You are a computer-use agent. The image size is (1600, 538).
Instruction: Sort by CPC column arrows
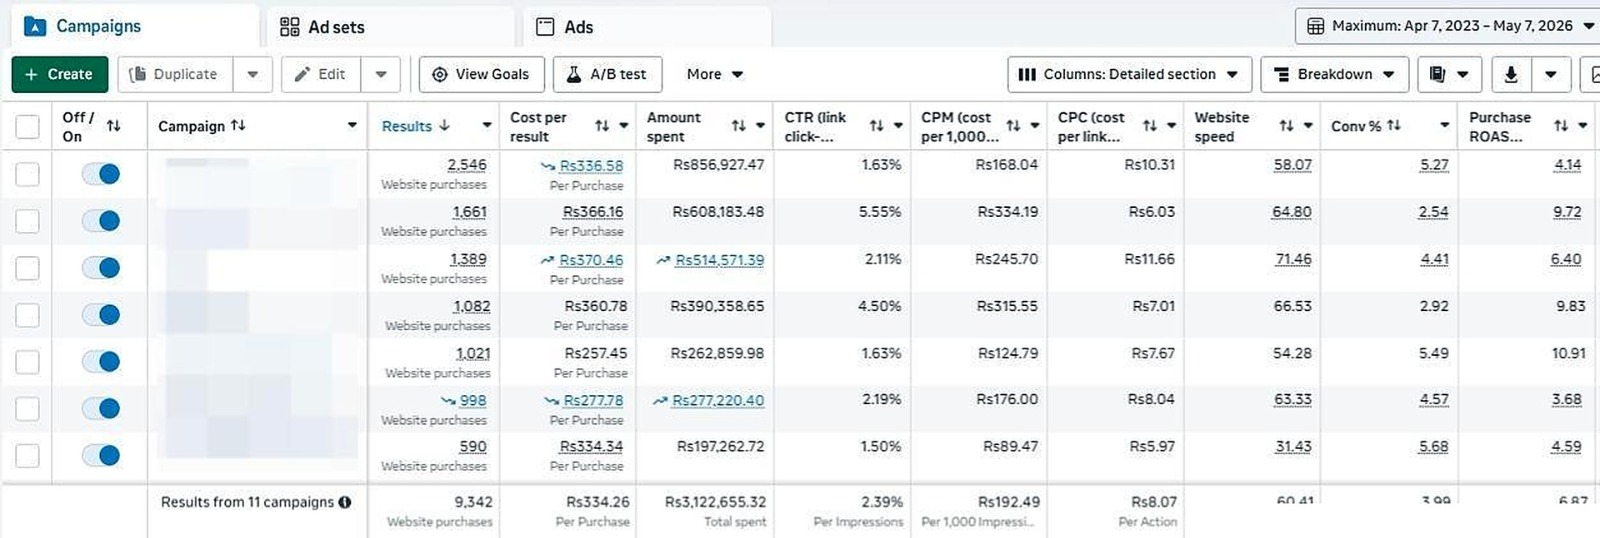click(x=1150, y=126)
